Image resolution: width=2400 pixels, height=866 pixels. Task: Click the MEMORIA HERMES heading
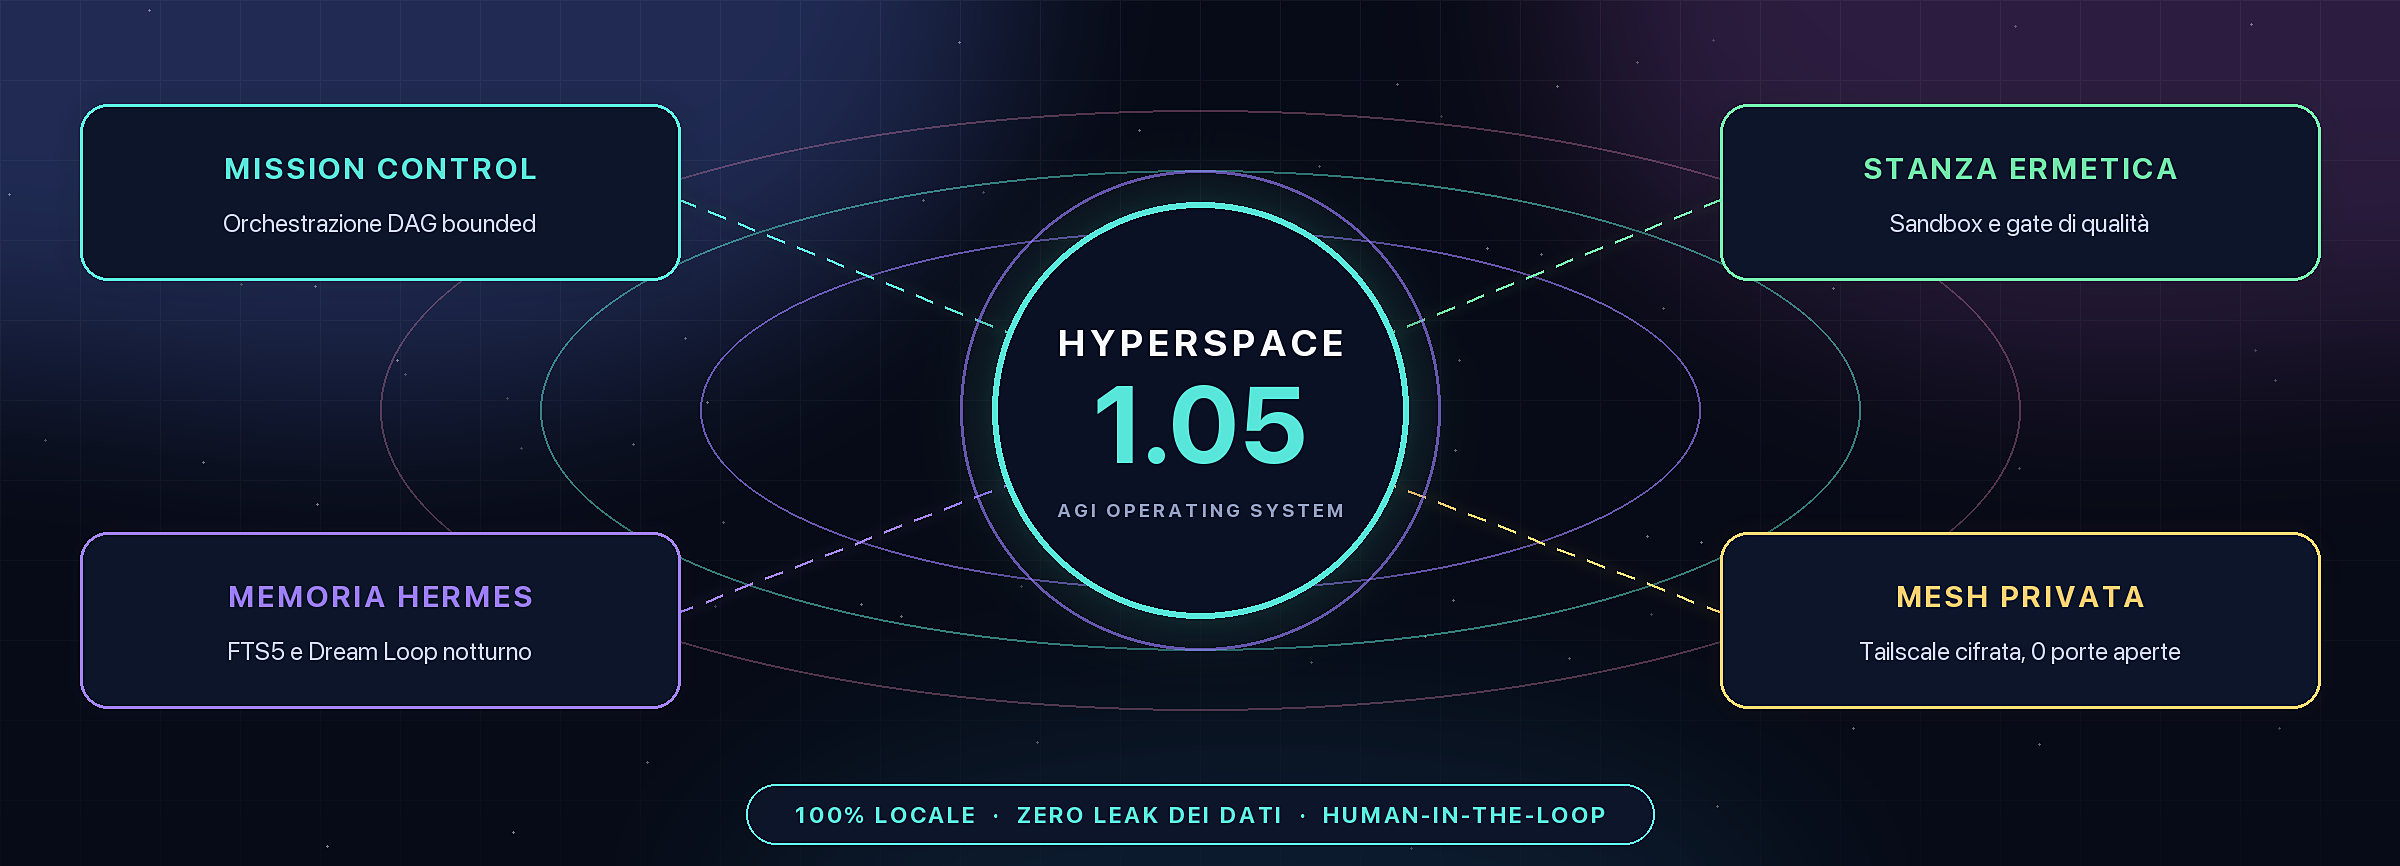(x=380, y=597)
